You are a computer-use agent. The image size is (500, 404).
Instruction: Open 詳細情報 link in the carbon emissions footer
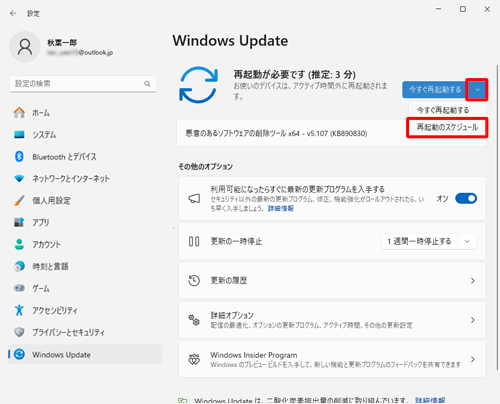click(x=430, y=400)
